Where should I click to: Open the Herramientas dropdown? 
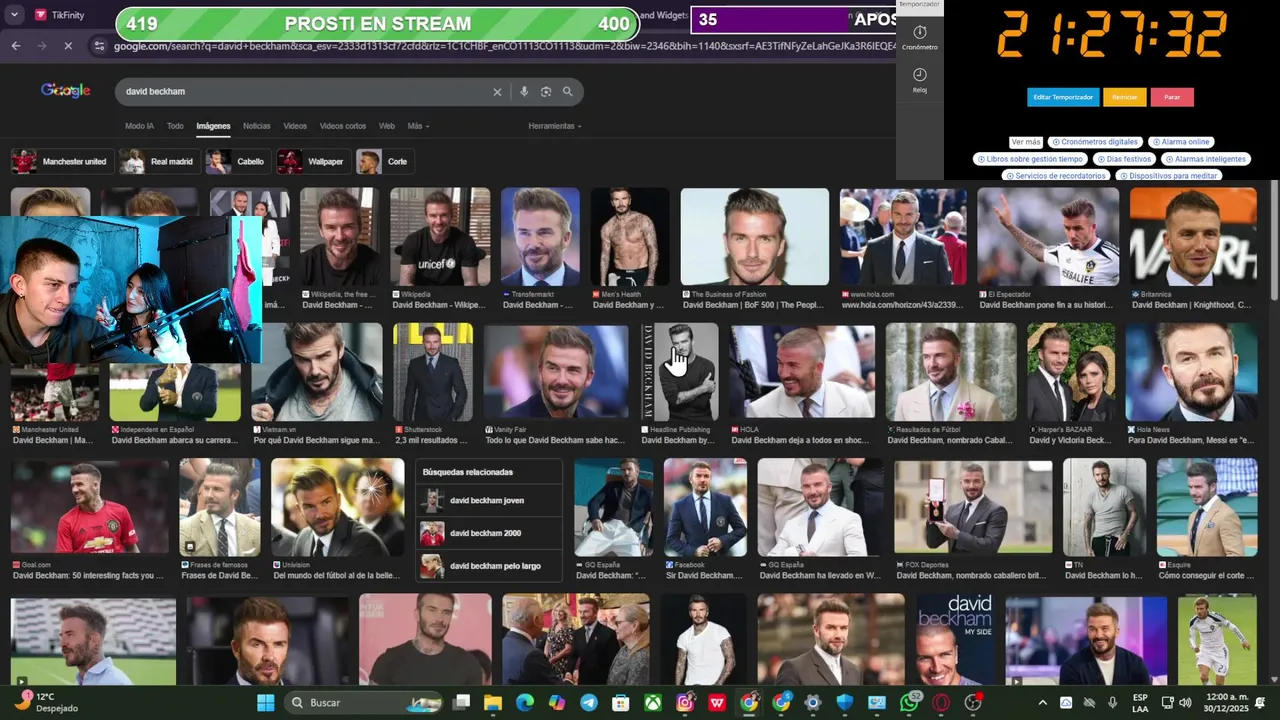(x=555, y=126)
